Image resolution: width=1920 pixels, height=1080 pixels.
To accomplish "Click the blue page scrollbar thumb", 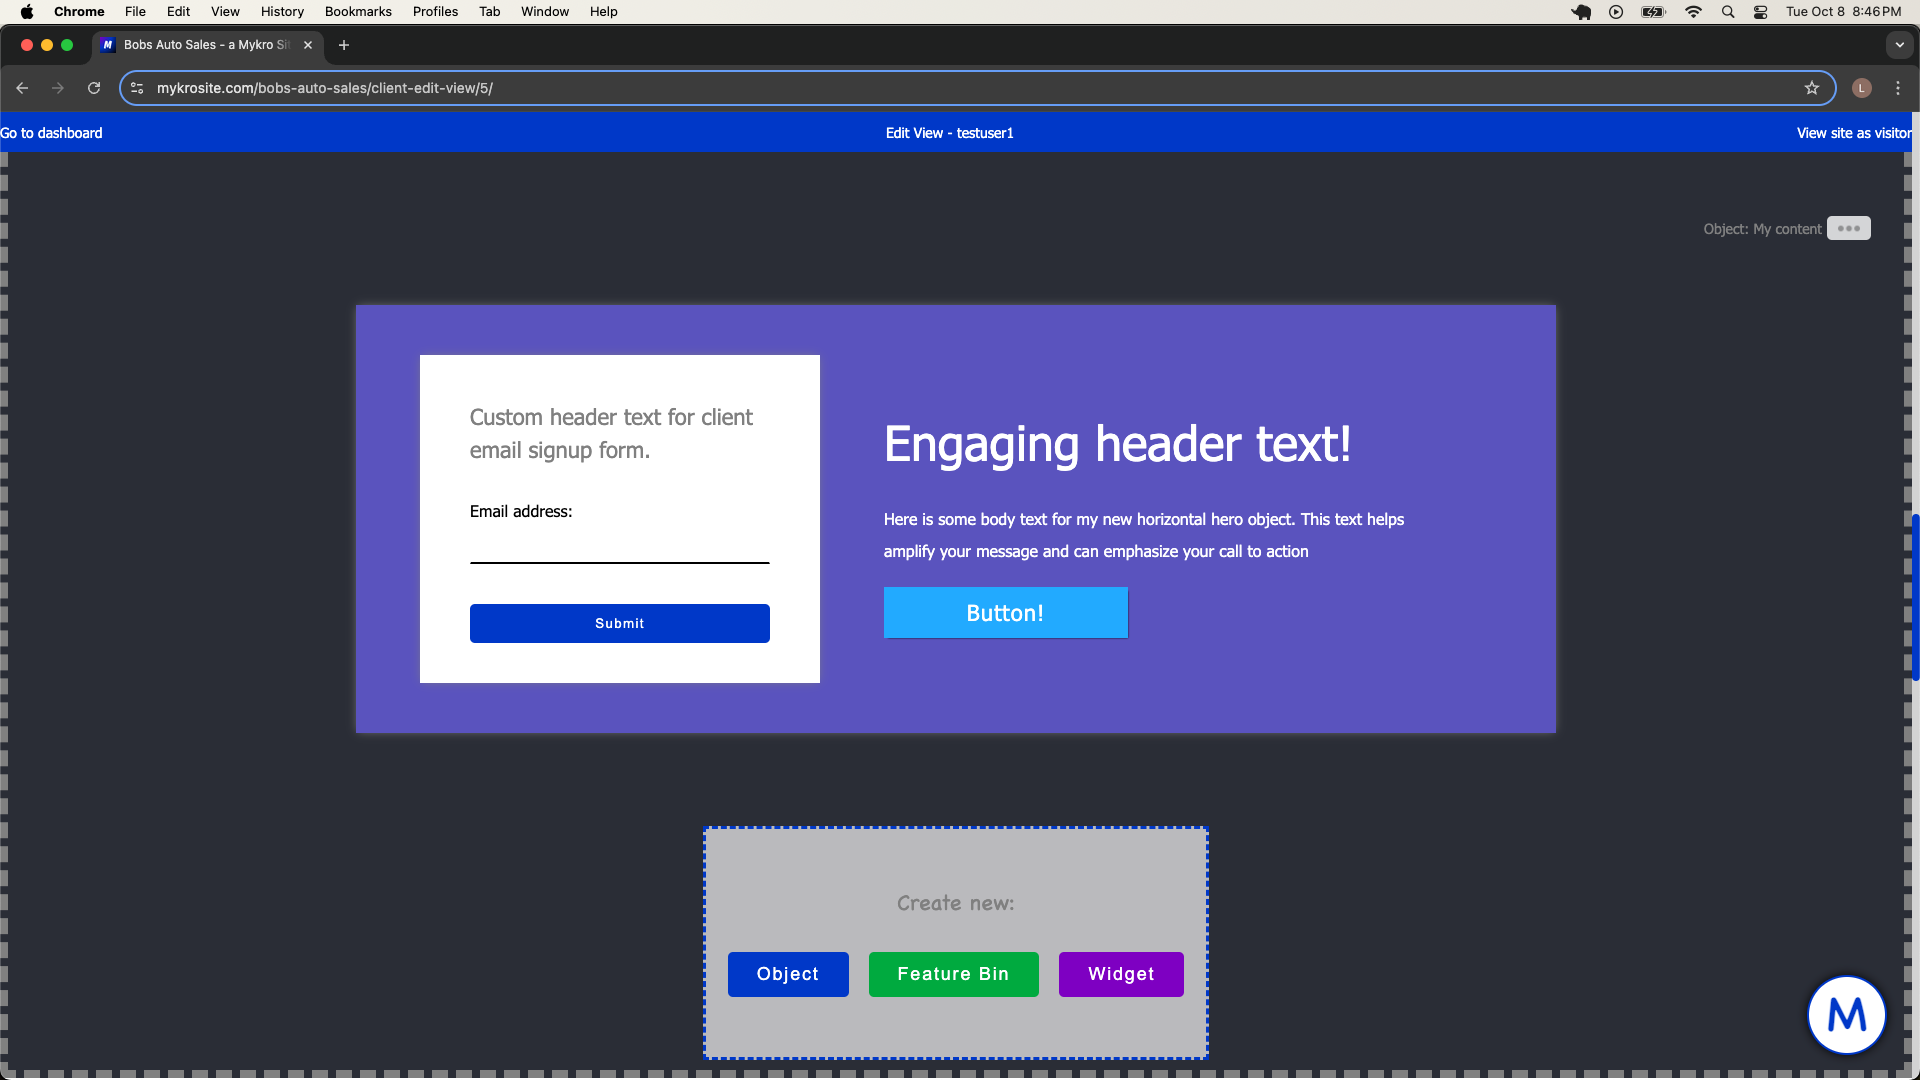I will [1915, 597].
